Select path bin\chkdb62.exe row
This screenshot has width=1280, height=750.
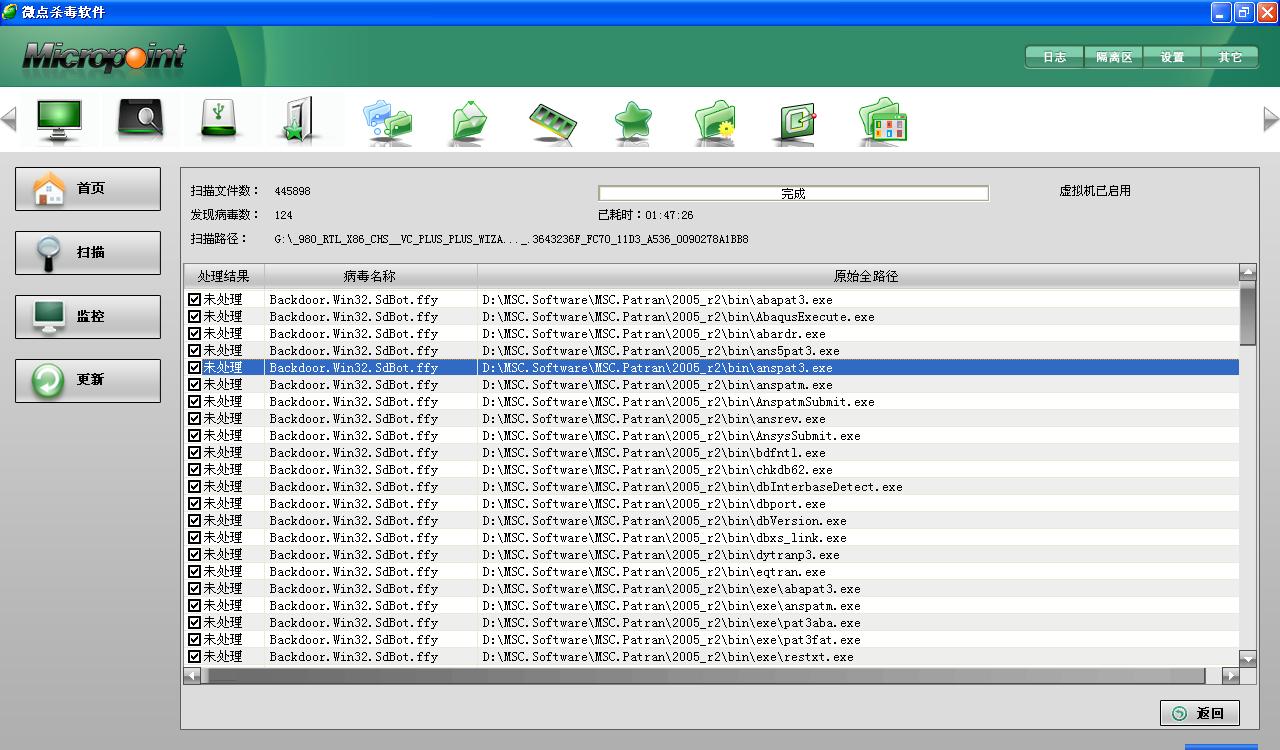(x=711, y=469)
